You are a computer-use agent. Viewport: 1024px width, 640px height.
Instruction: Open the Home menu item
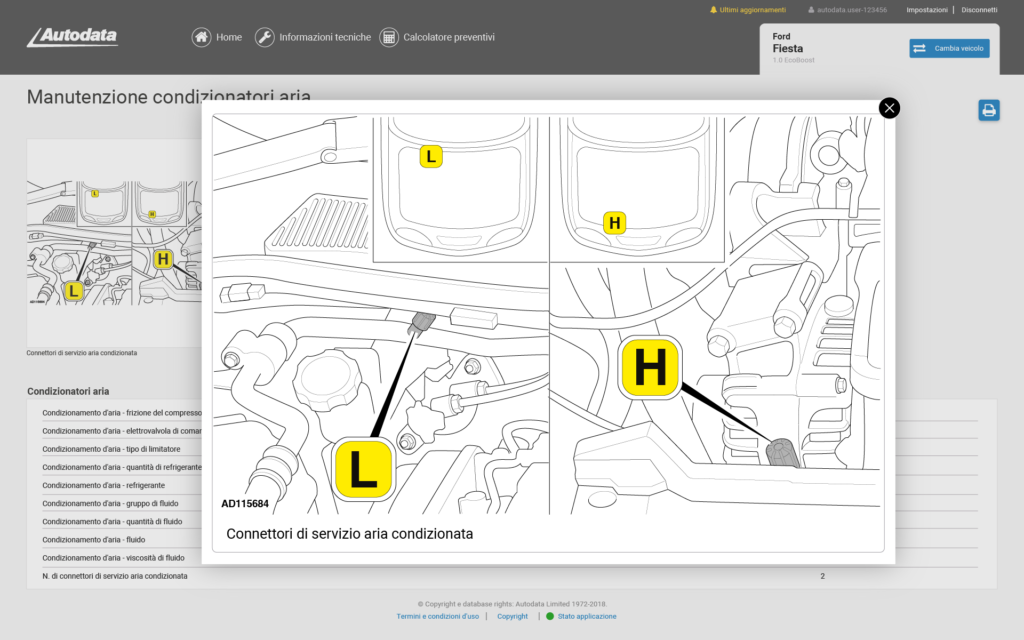[229, 37]
